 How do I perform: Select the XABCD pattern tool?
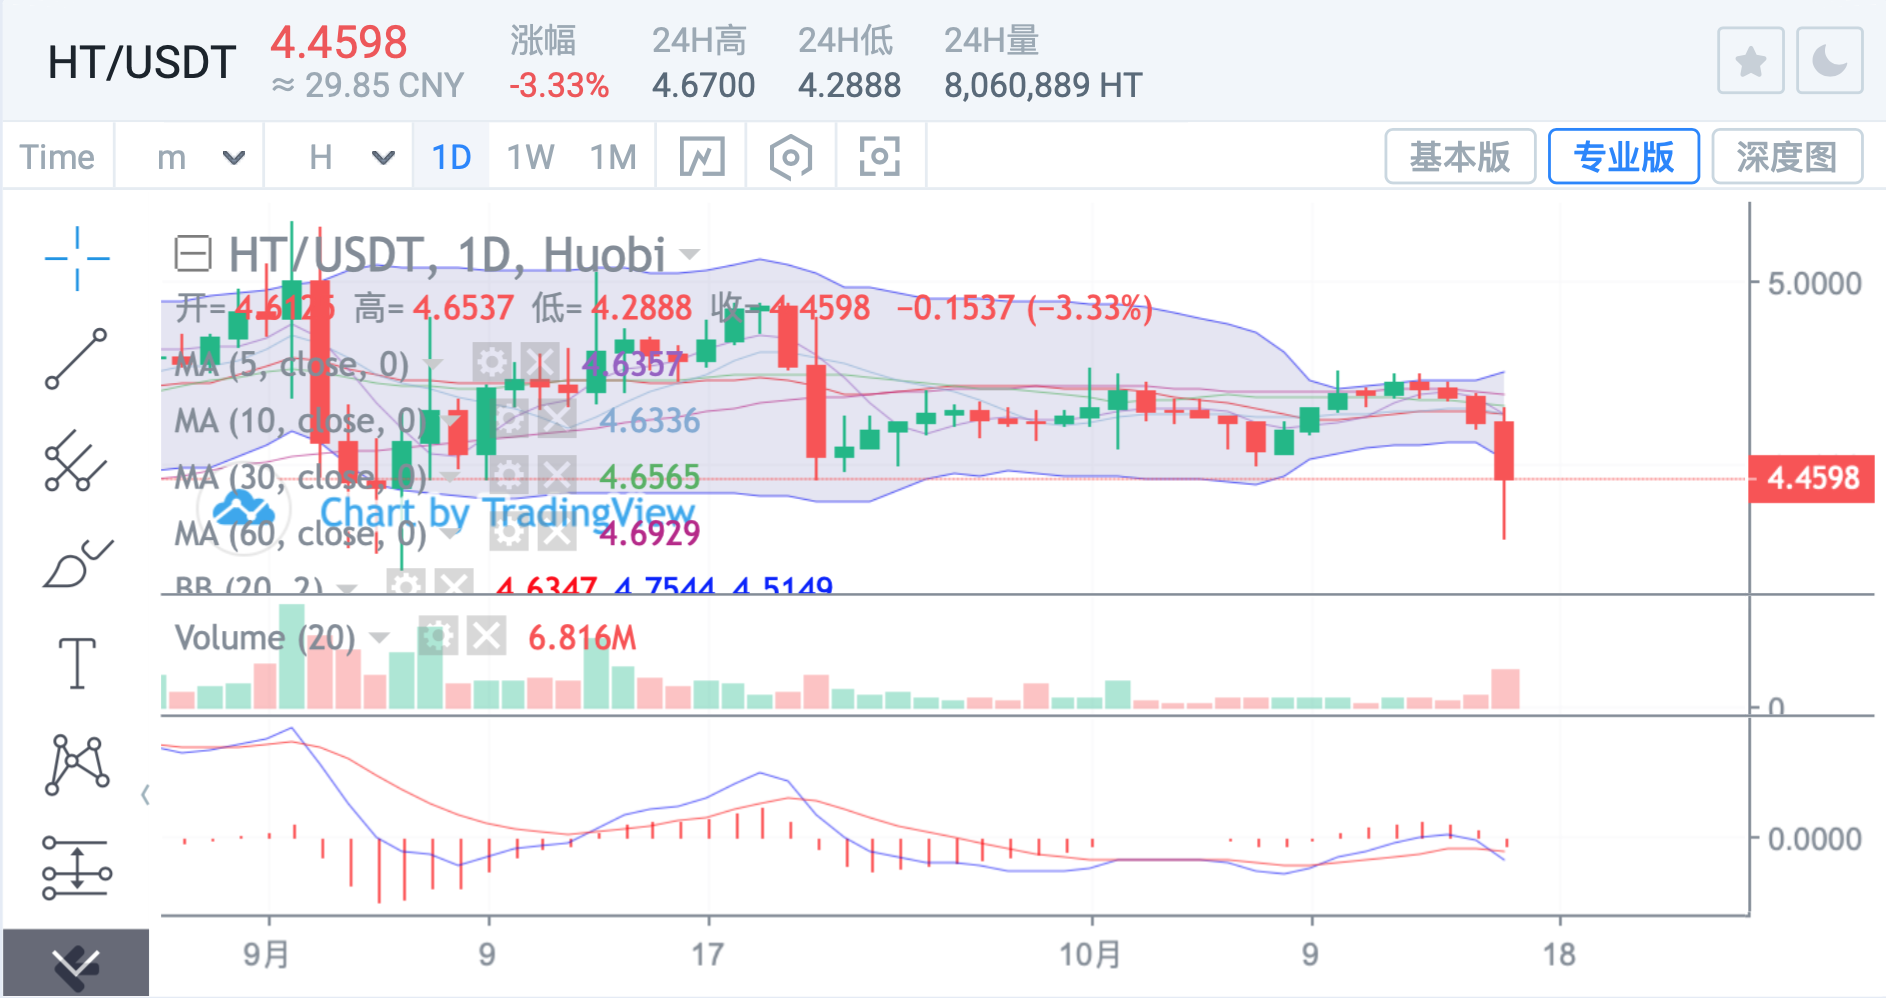coord(77,765)
